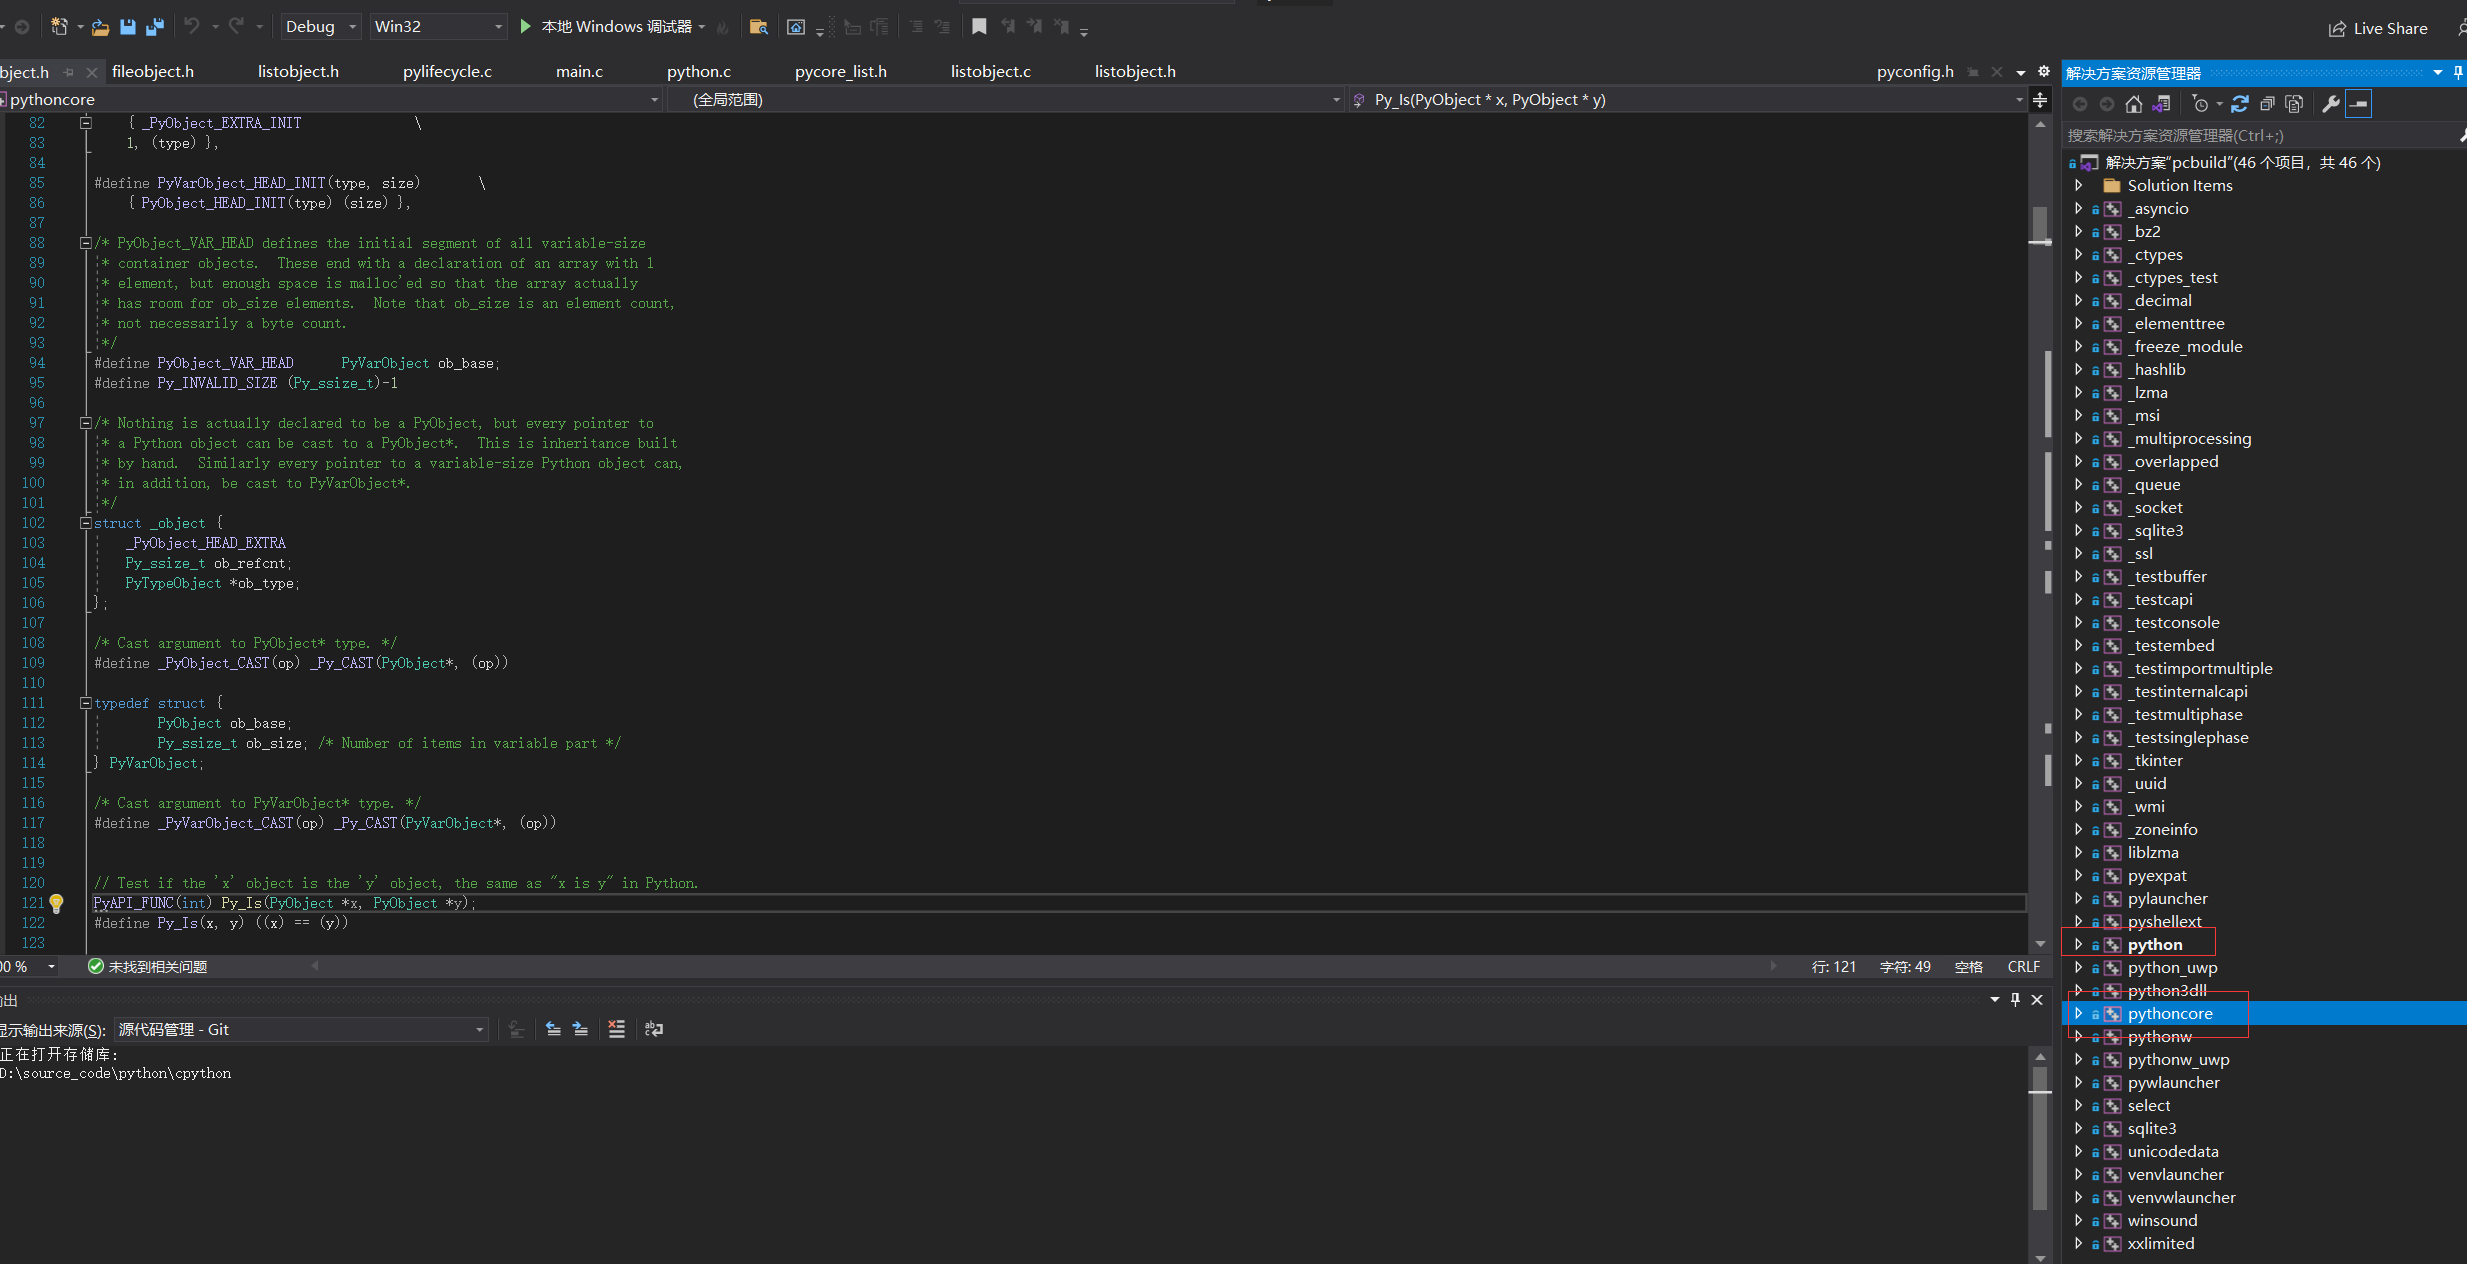Start the local Windows debugger

525,27
